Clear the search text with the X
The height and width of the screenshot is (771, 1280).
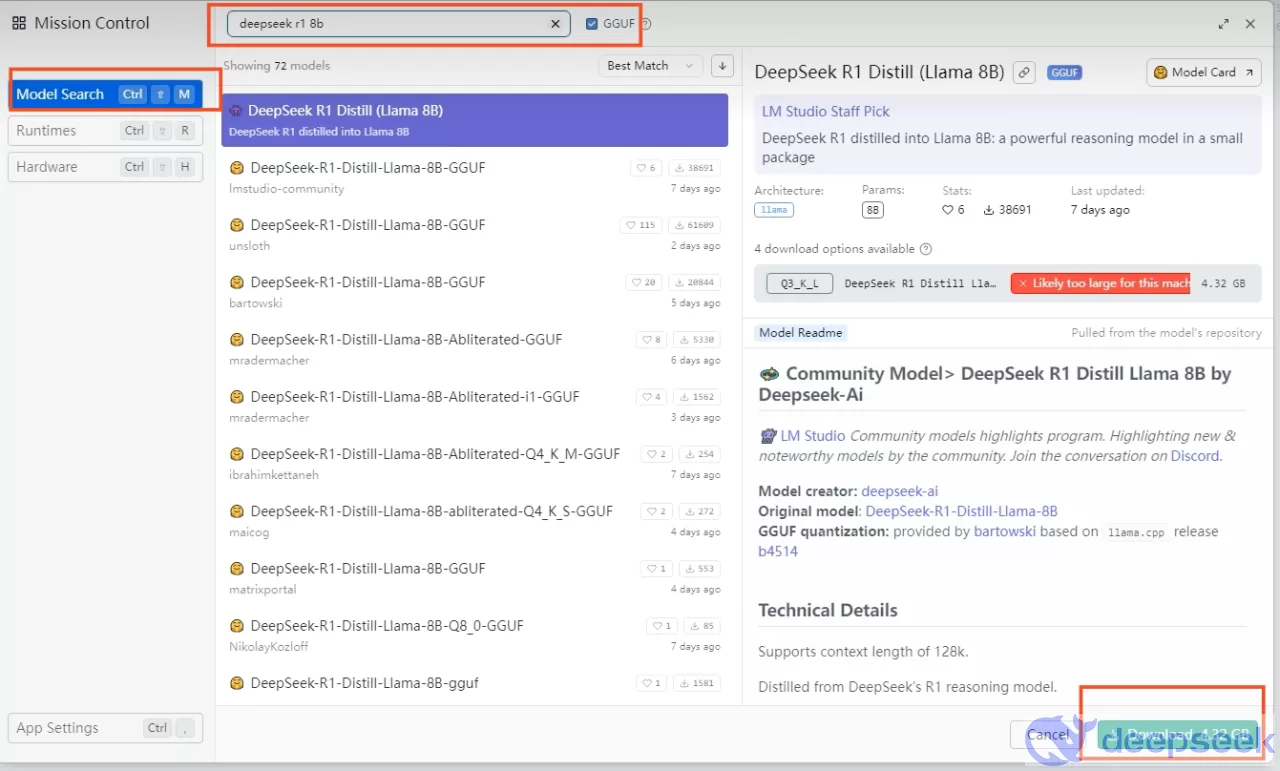click(x=556, y=24)
